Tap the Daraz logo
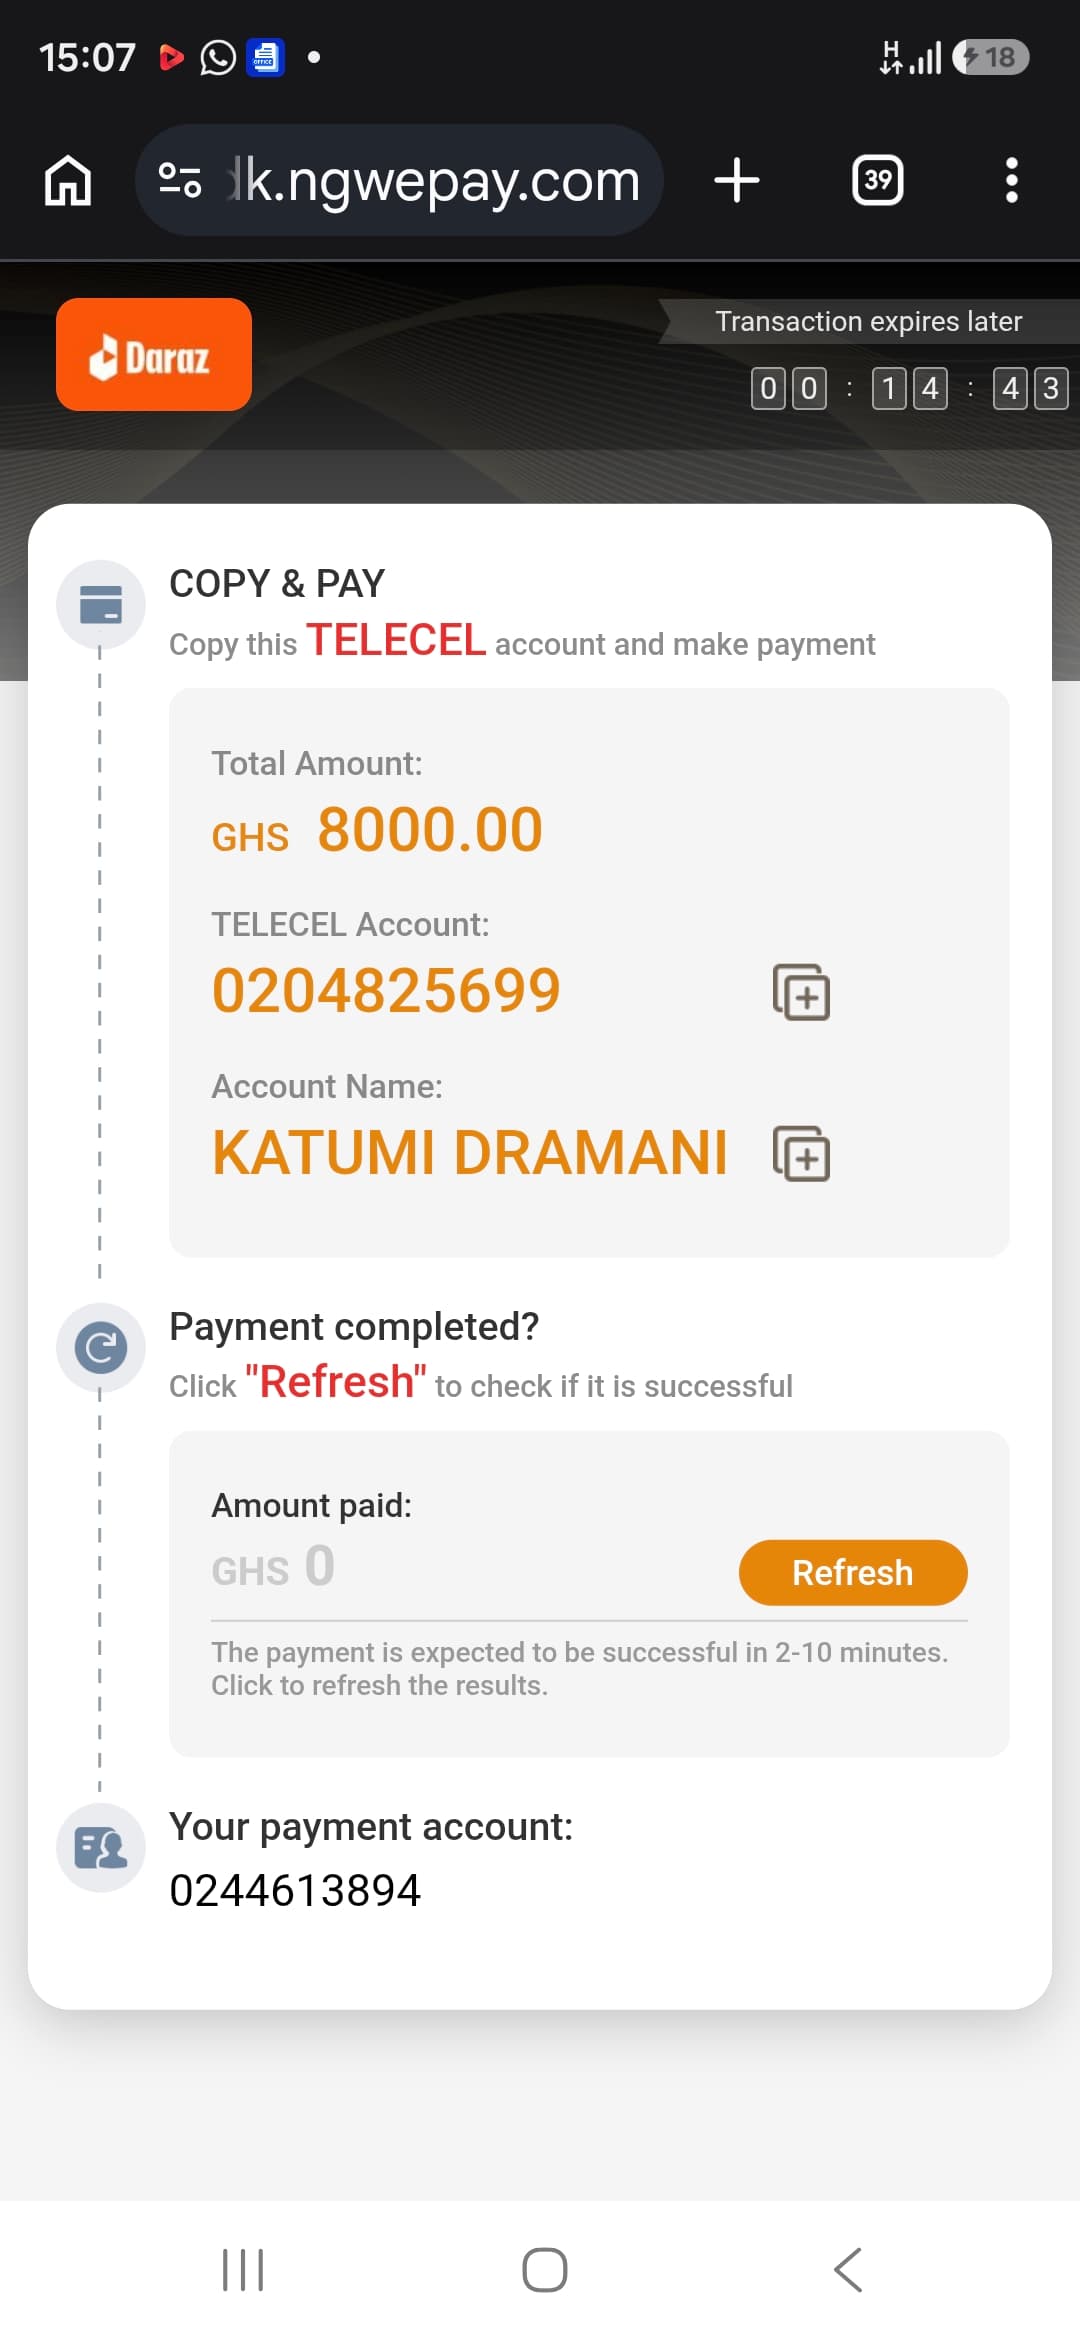This screenshot has width=1080, height=2340. [154, 355]
